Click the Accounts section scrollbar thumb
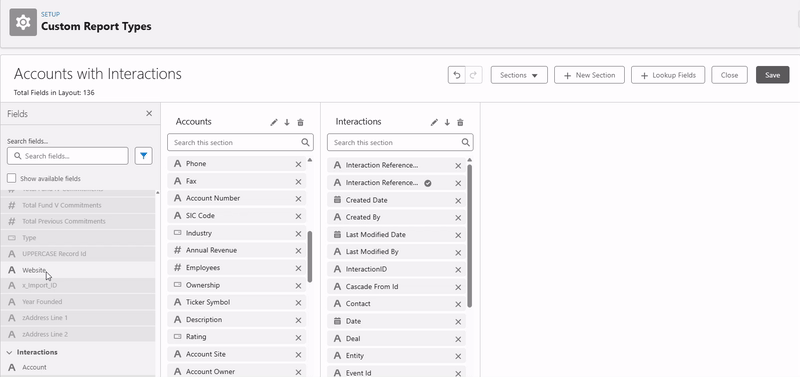Screen dimensions: 800x377 coord(310,256)
